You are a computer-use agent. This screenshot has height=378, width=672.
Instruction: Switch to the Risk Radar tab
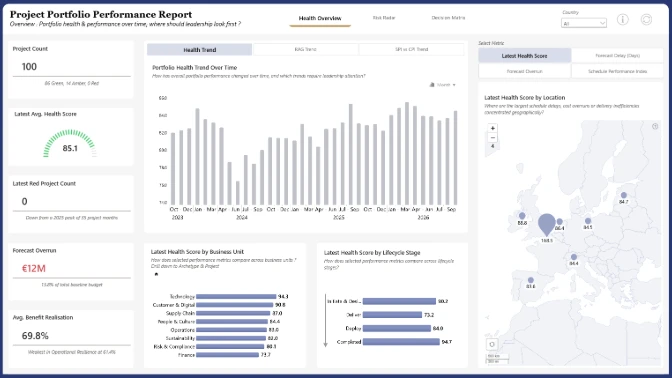(x=384, y=18)
